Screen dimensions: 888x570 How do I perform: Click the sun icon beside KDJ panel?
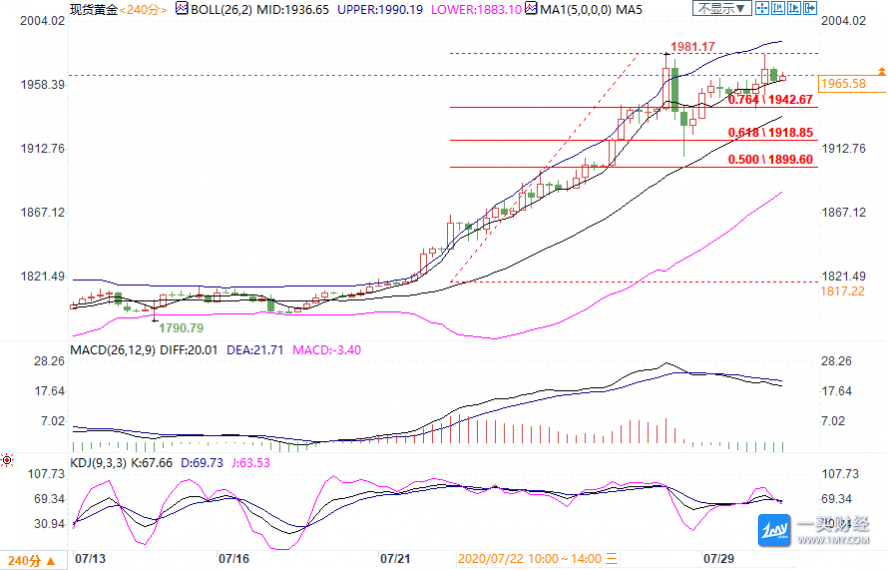7,460
